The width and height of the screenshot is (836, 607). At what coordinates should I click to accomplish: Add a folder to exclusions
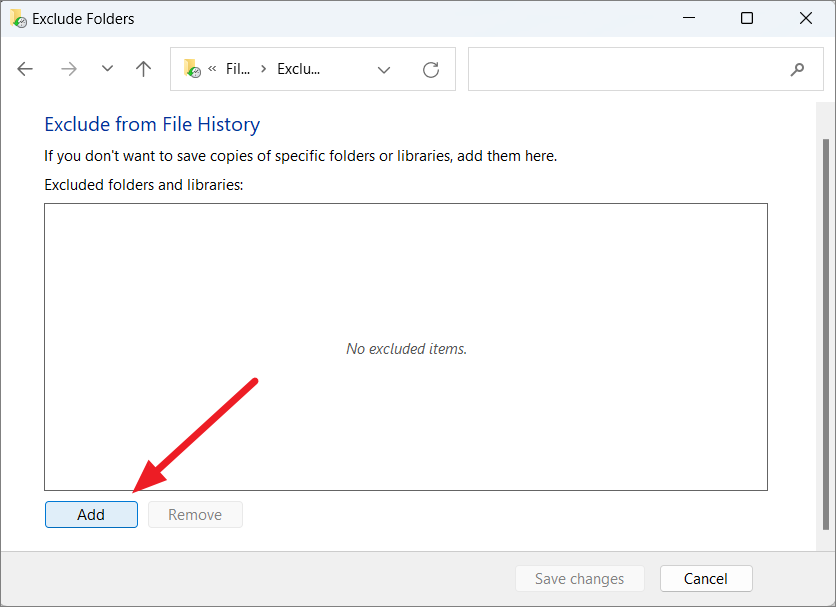[x=91, y=515]
